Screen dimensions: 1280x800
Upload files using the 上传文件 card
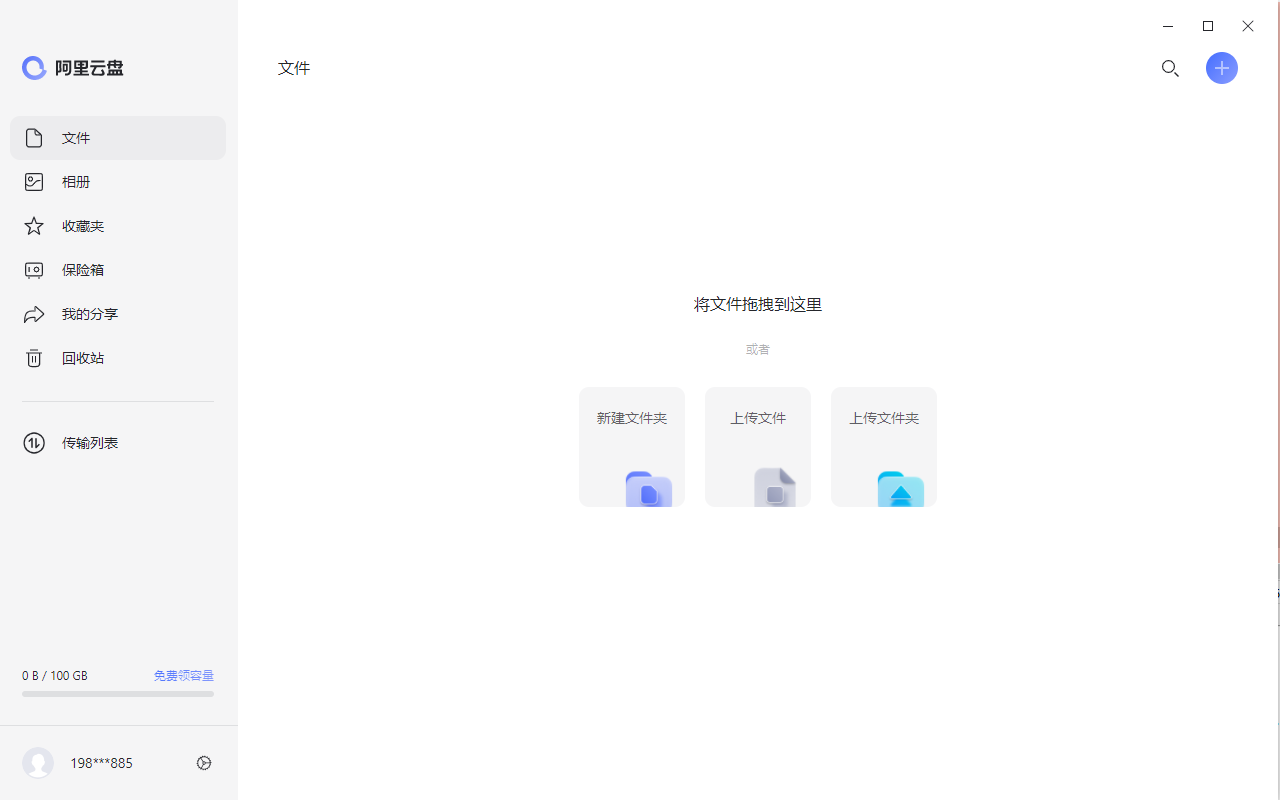[x=757, y=446]
